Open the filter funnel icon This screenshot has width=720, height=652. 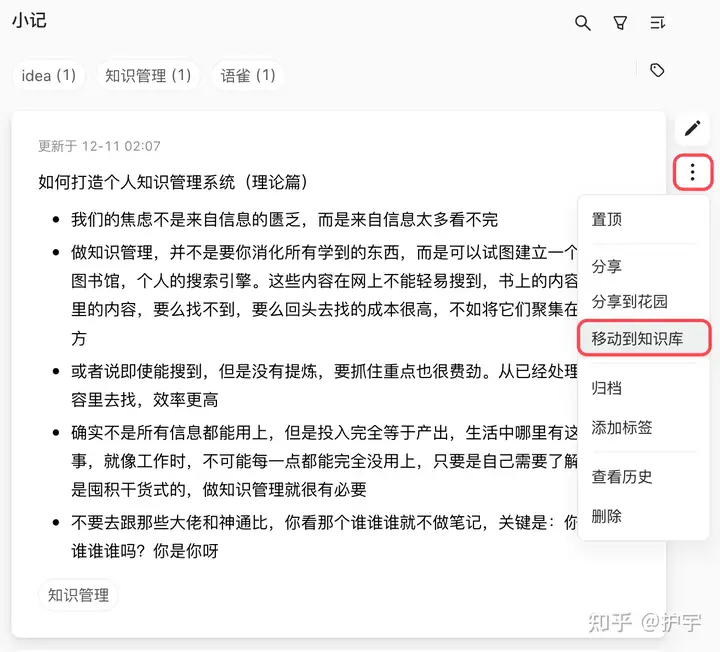pyautogui.click(x=620, y=23)
